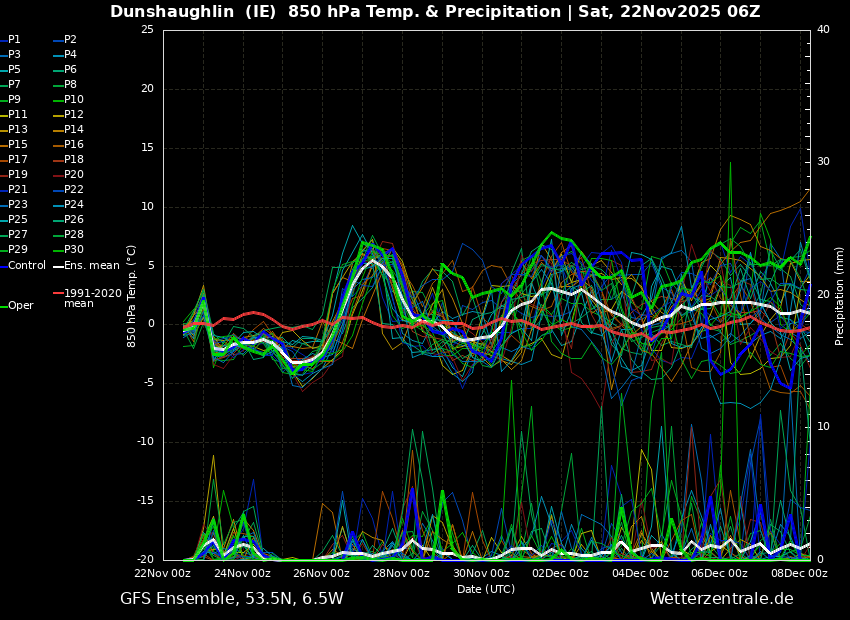Click the 06Dec 00z date tick

click(x=719, y=573)
